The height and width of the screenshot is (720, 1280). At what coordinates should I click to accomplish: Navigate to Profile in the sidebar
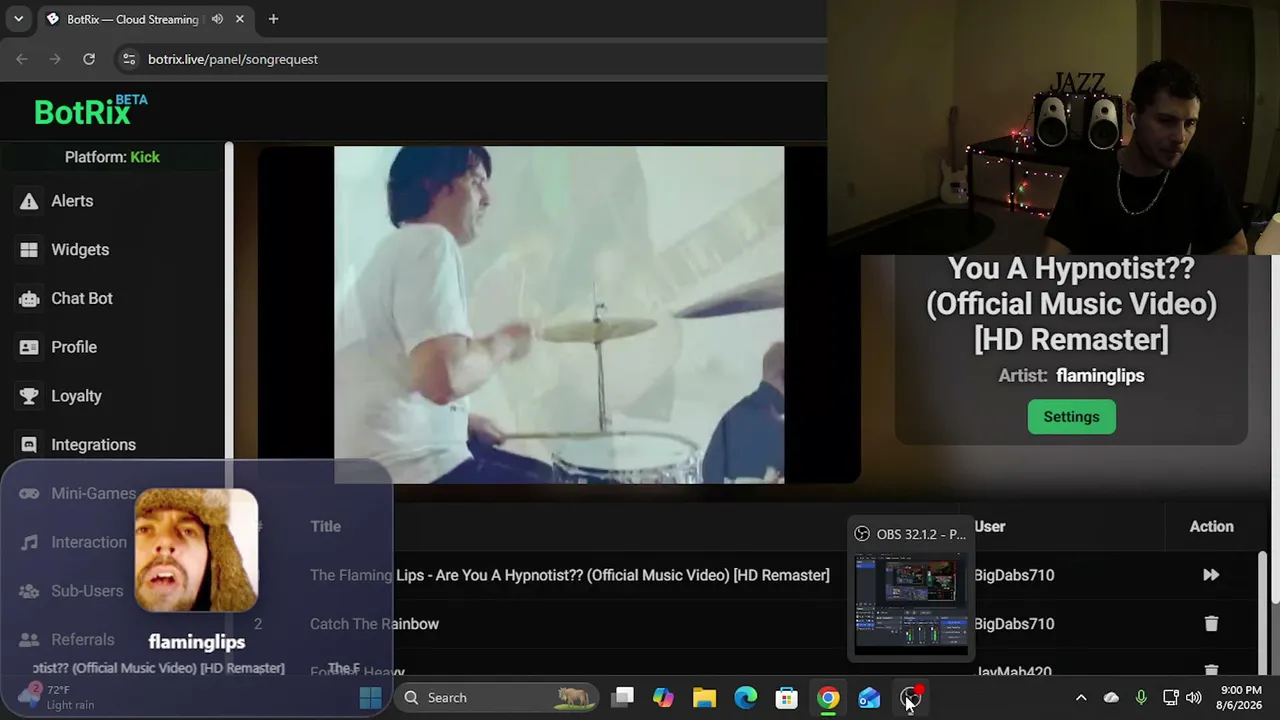pyautogui.click(x=74, y=347)
